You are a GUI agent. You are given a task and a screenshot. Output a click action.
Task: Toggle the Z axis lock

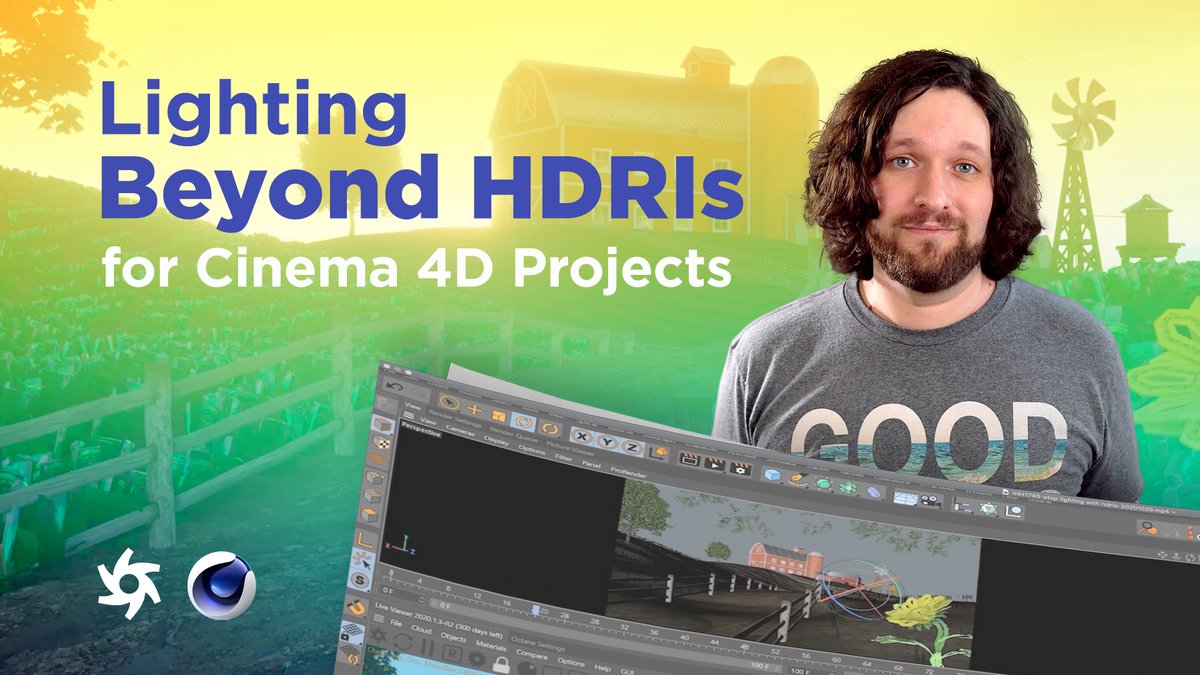pos(632,447)
